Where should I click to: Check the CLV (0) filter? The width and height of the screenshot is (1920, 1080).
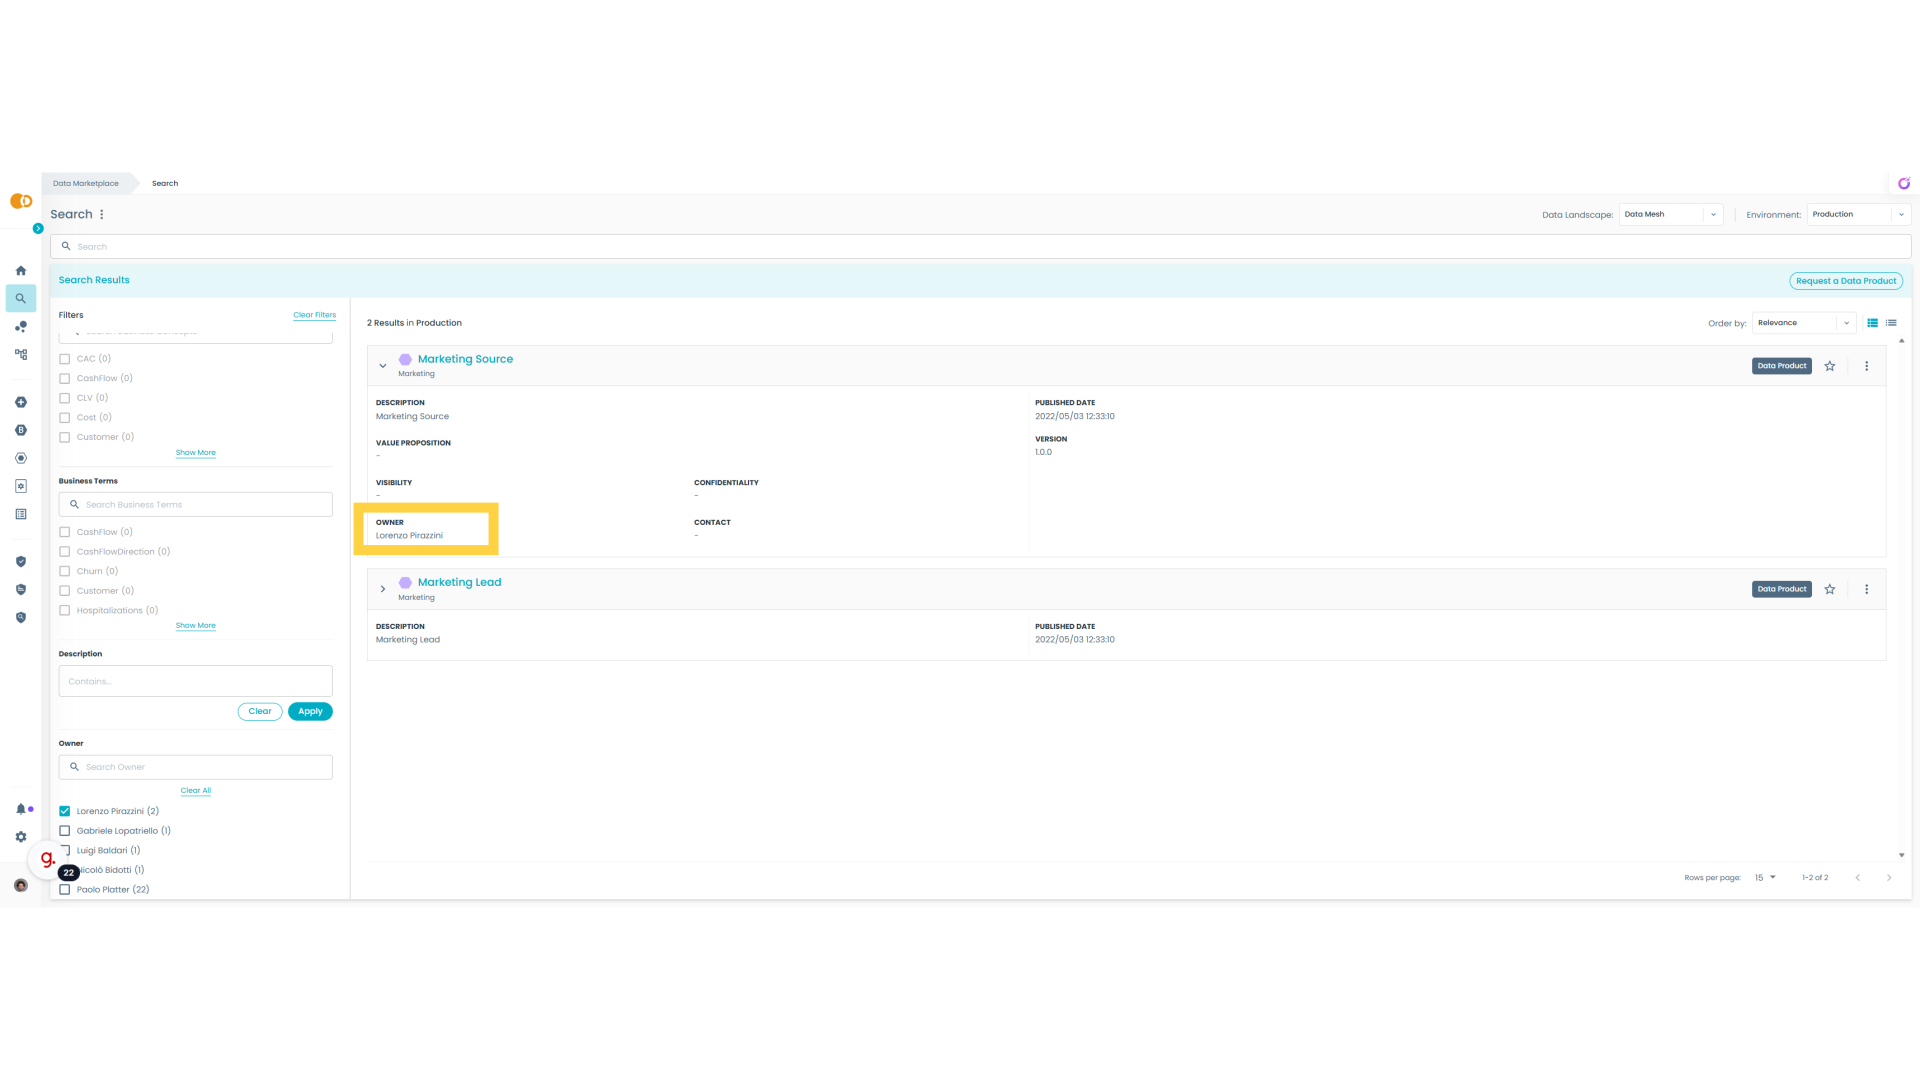coord(65,398)
